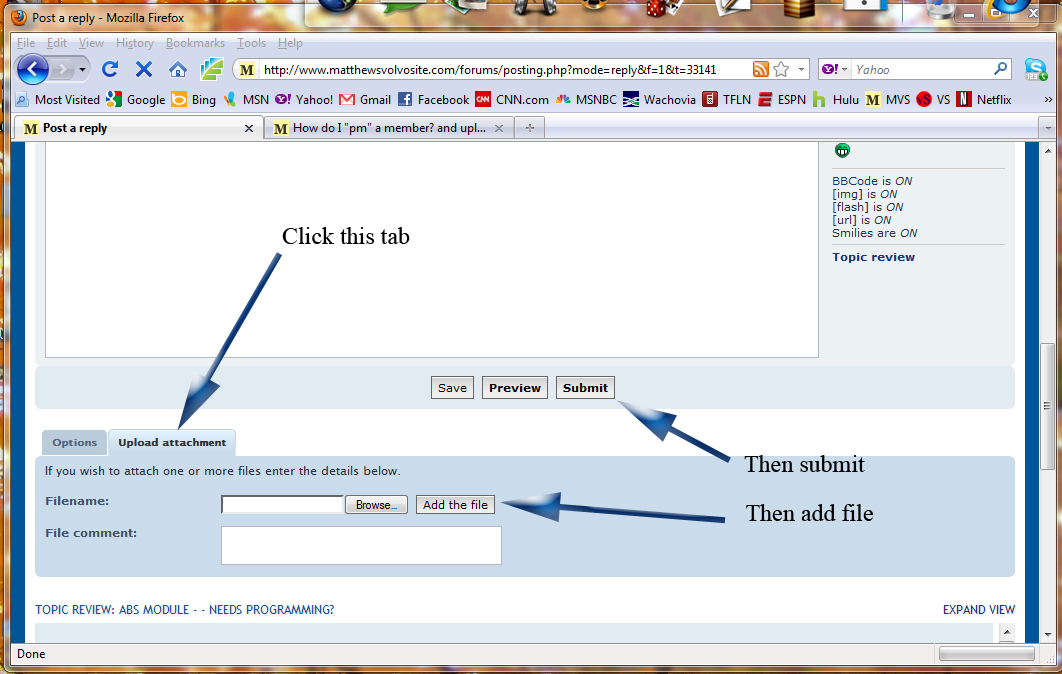Viewport: 1062px width, 674px height.
Task: Click into the File comment text box
Action: coord(361,545)
